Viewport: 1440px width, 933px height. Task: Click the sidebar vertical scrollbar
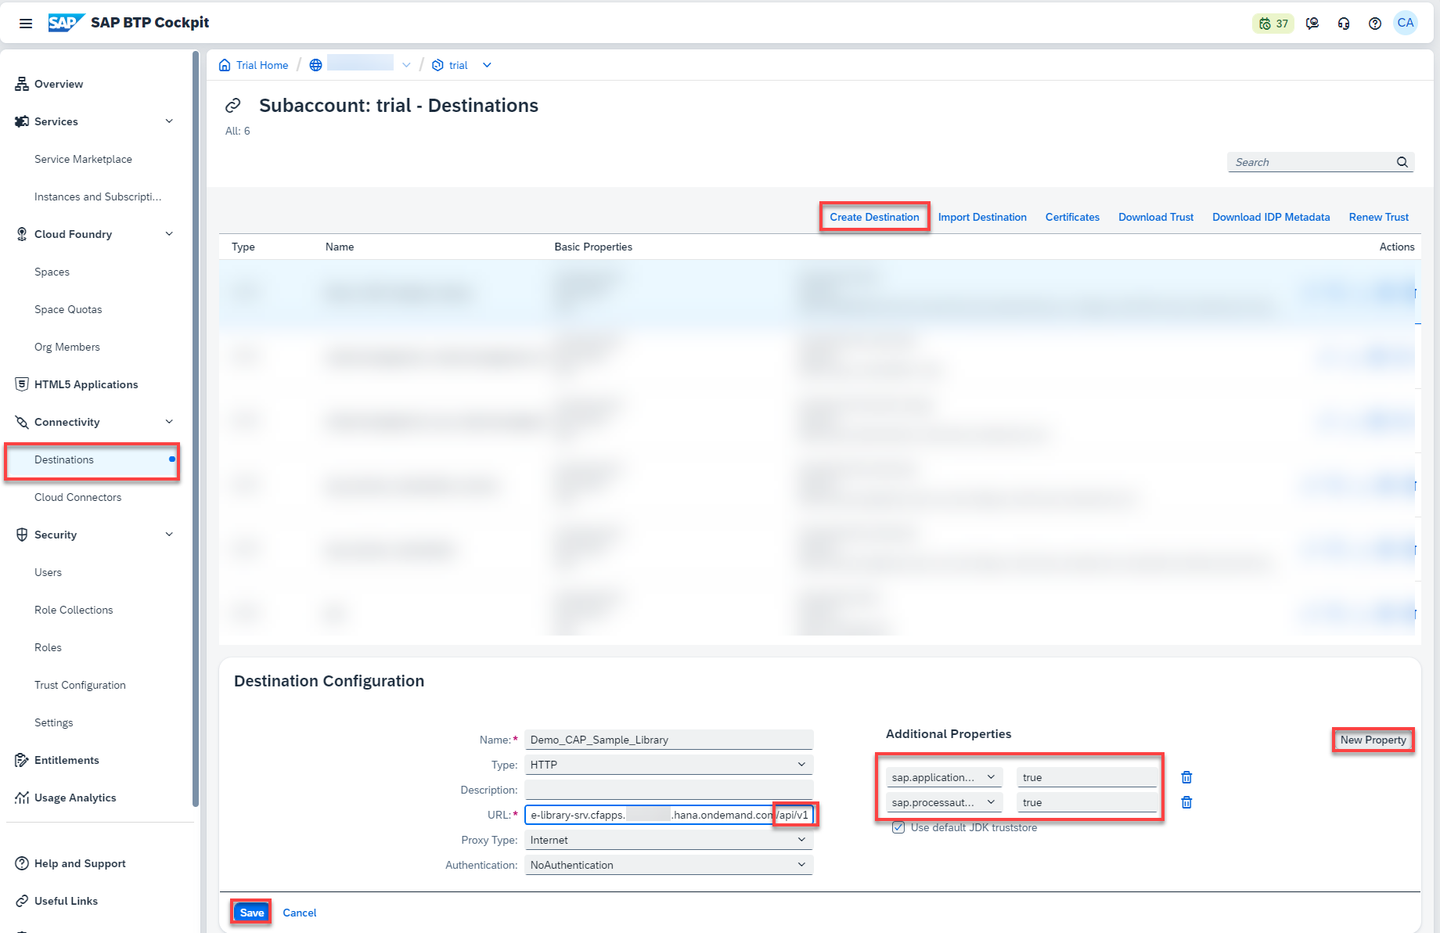pos(196,430)
